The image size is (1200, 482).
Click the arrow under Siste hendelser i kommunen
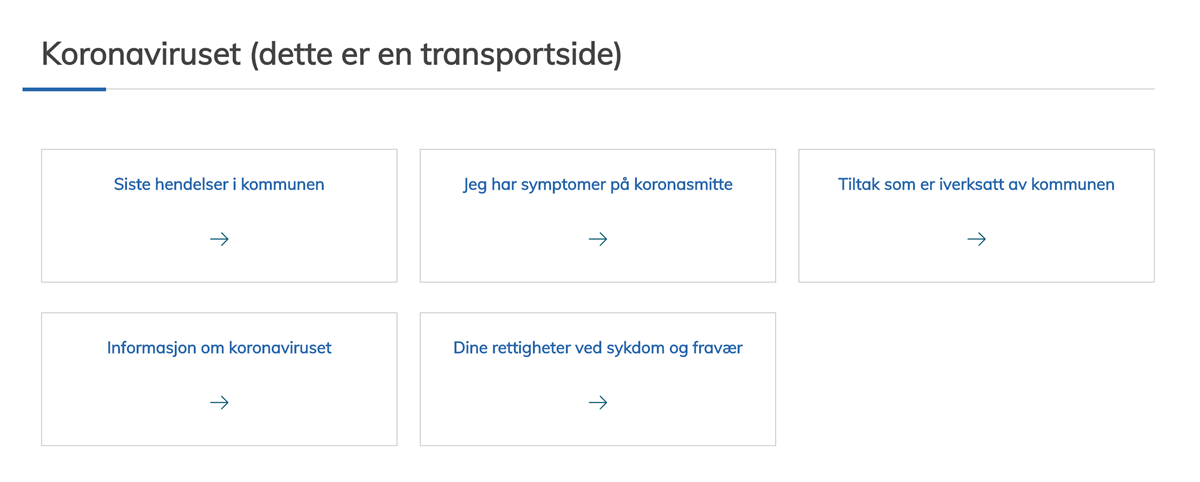tap(219, 239)
